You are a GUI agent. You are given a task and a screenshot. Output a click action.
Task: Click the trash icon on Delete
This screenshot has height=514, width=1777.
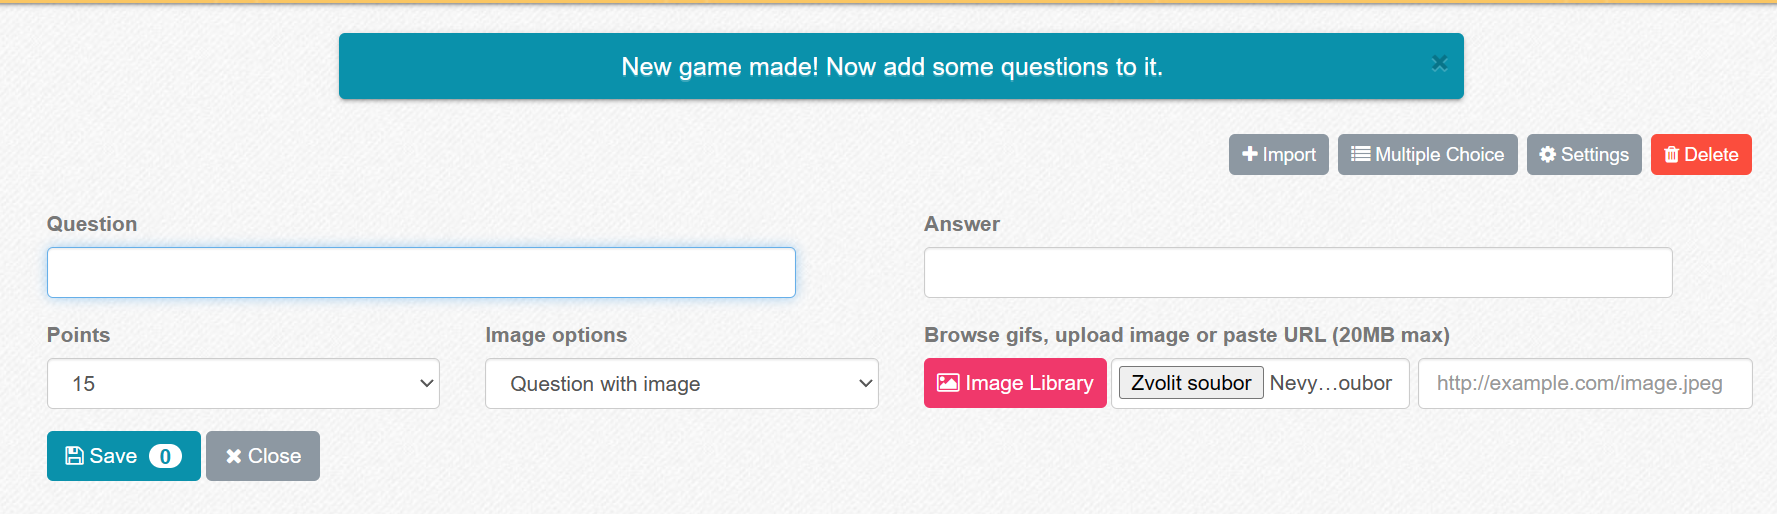click(1671, 154)
